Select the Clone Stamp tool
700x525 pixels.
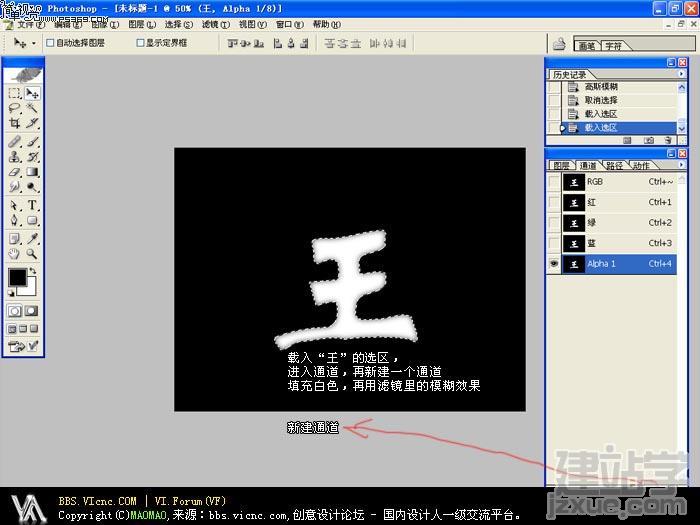pos(14,157)
